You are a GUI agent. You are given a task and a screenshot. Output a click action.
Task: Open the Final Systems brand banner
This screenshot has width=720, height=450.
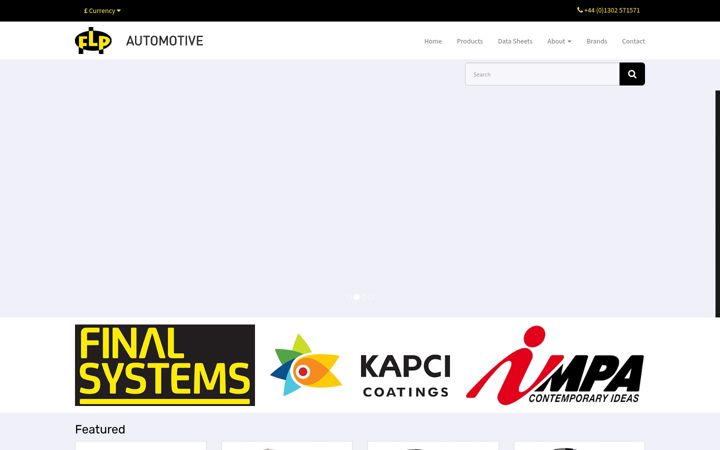(165, 365)
